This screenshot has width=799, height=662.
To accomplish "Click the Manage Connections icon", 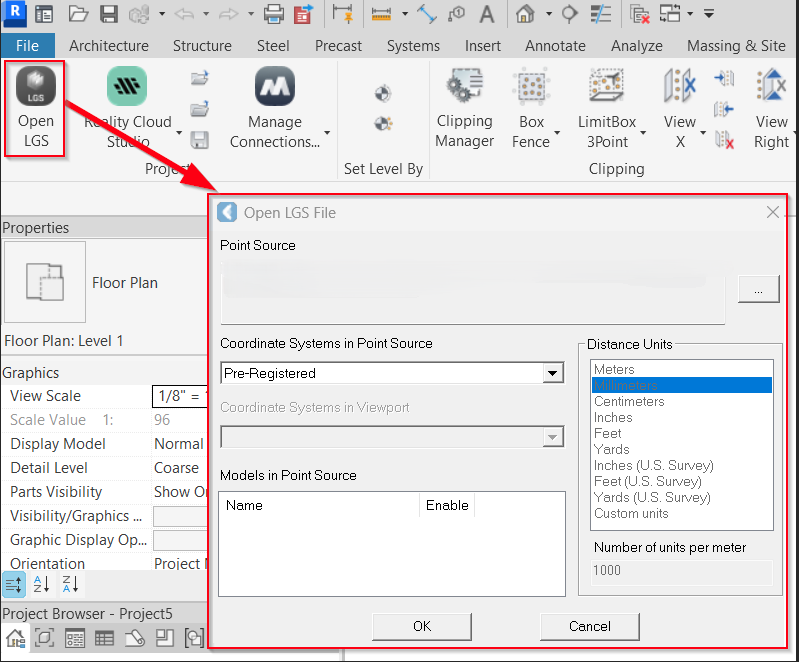I will click(275, 88).
